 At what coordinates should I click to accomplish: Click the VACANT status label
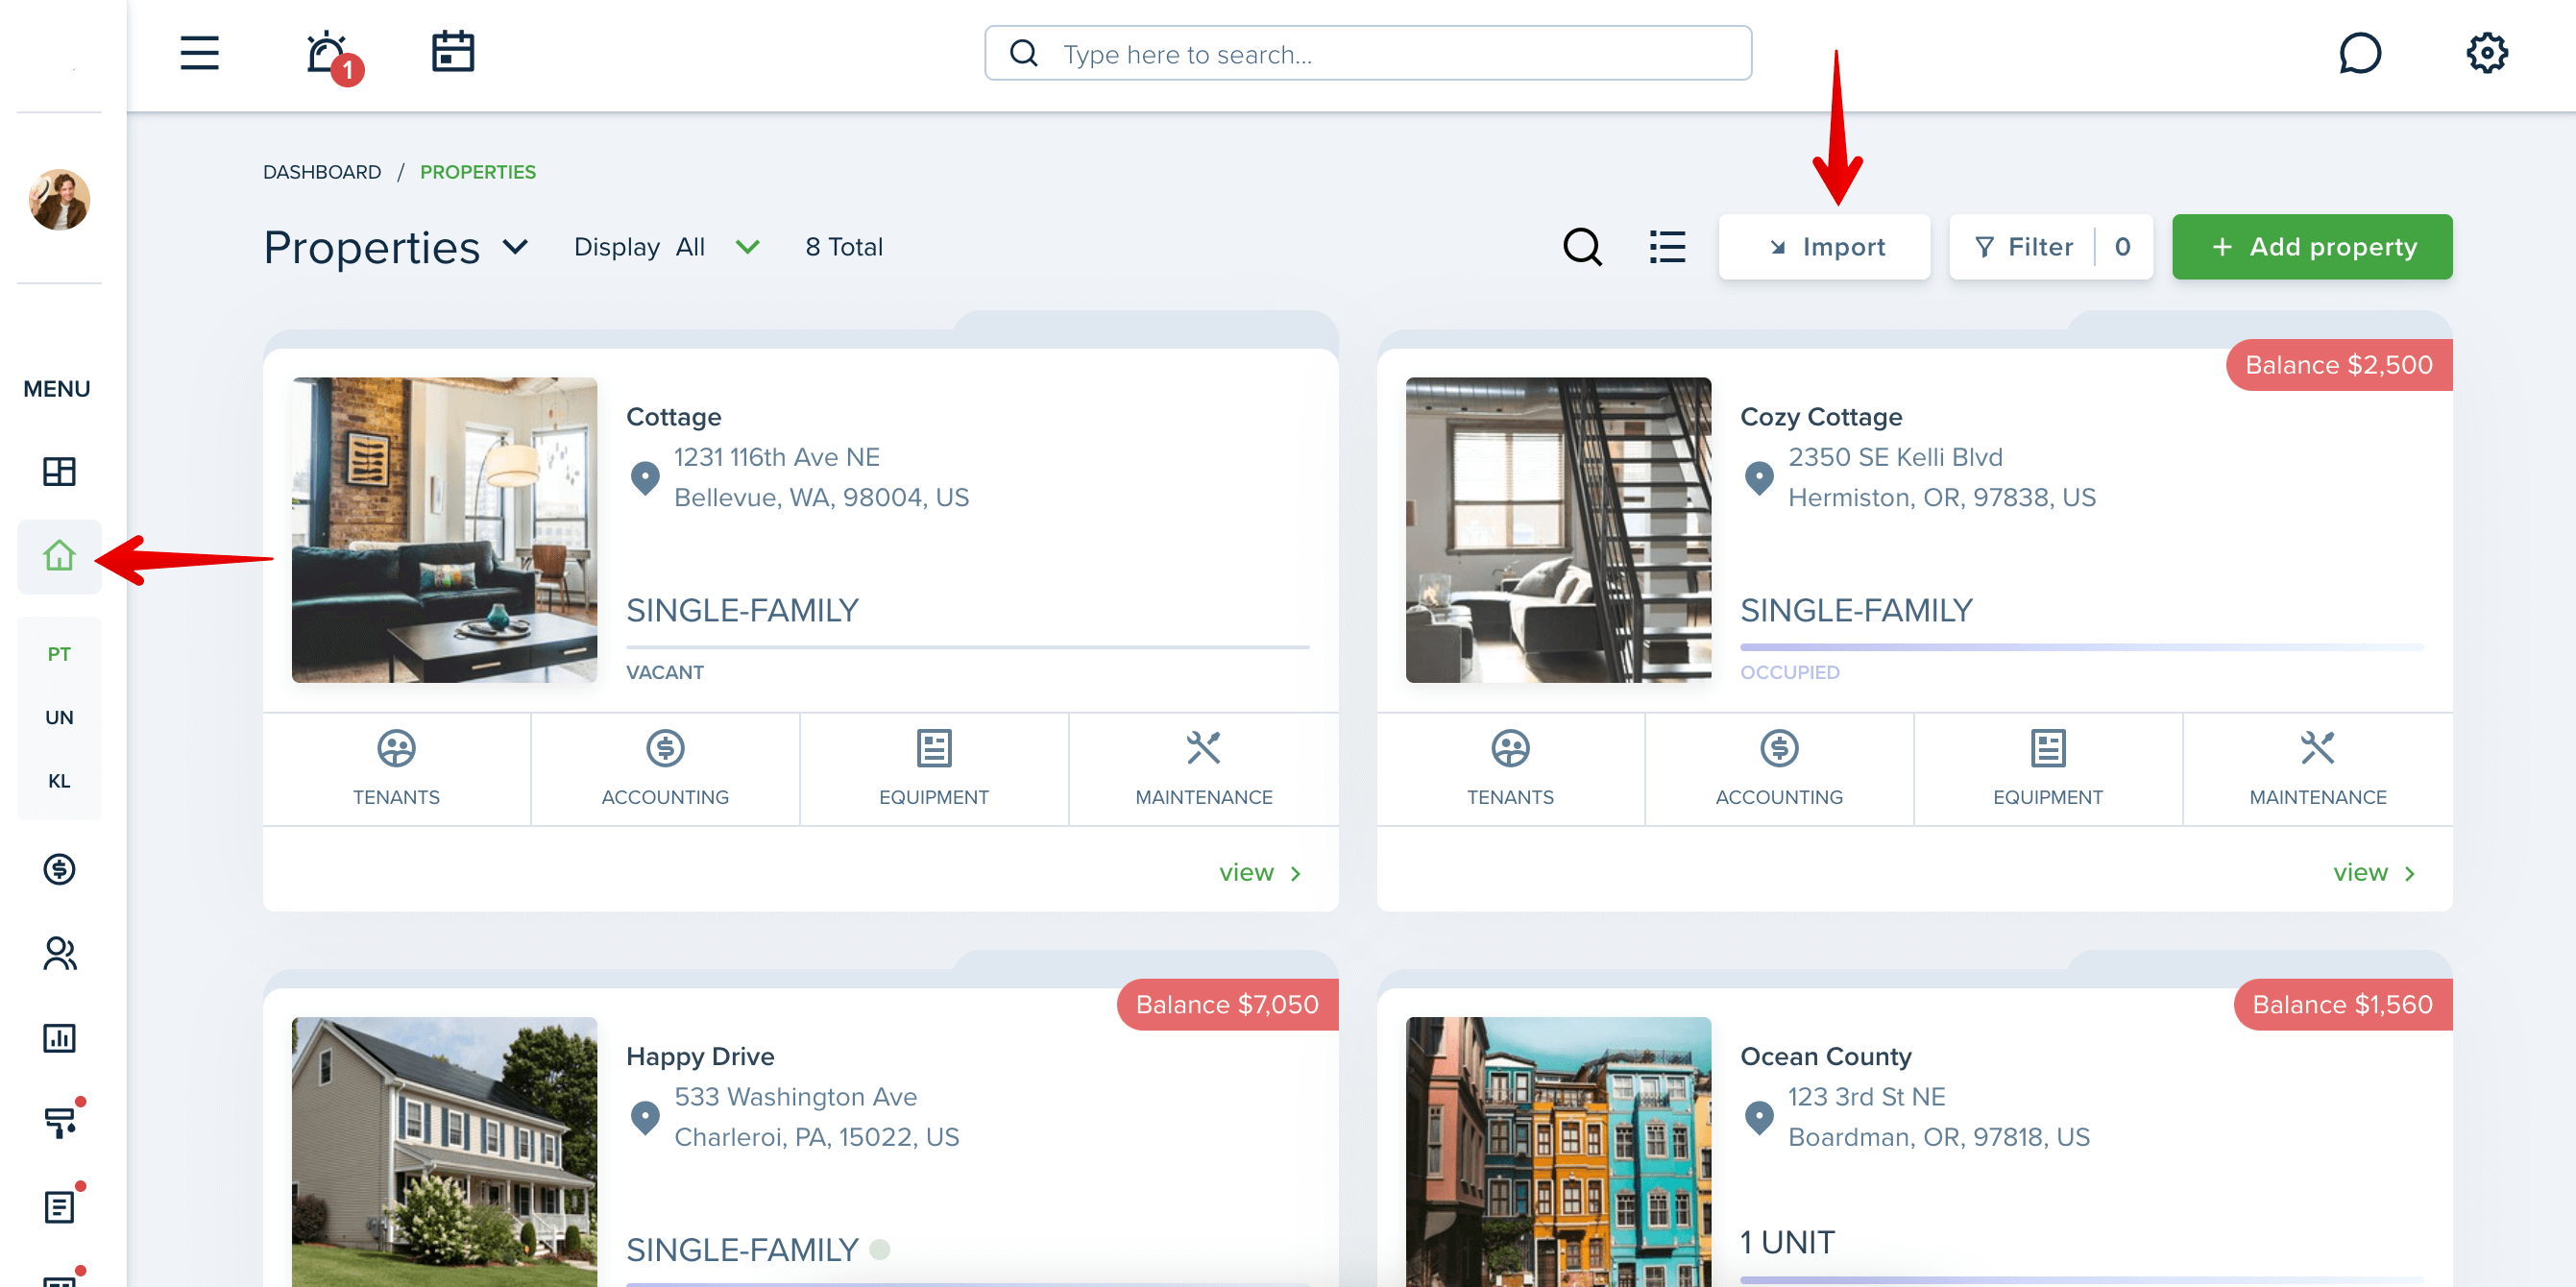(x=665, y=672)
